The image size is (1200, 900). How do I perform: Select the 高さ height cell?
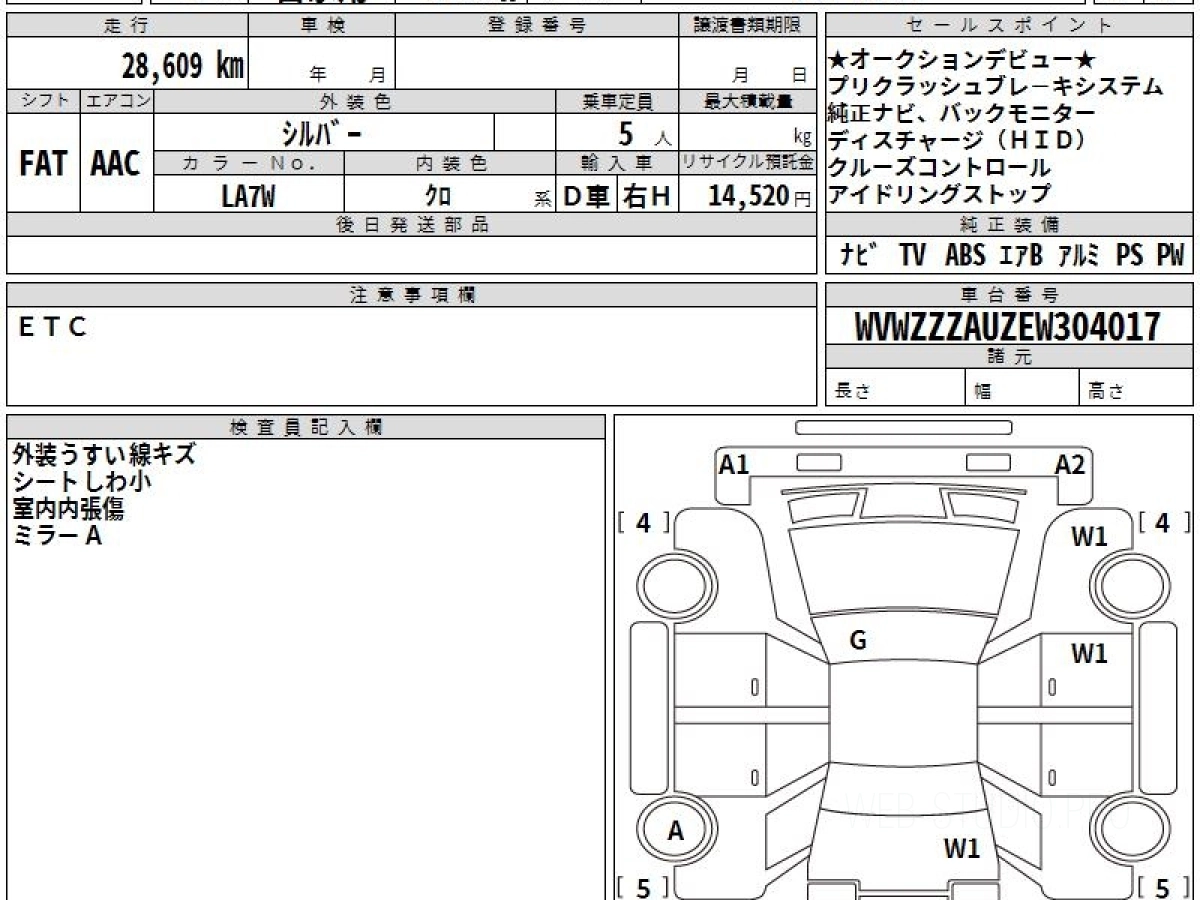click(1136, 388)
